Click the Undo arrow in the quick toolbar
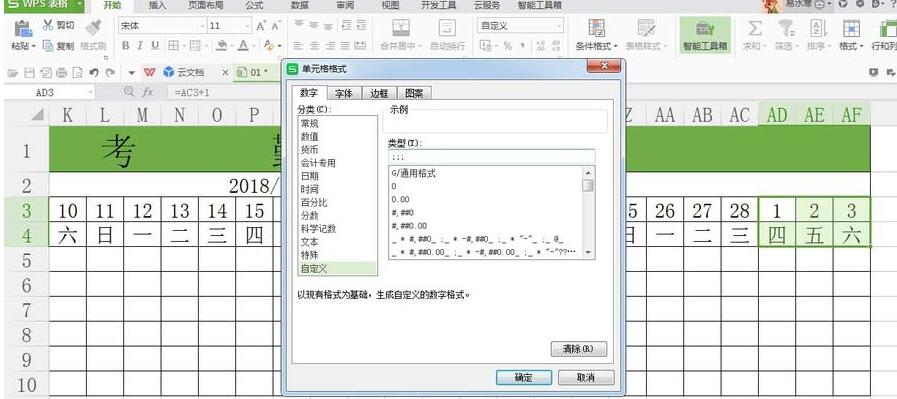The image size is (897, 399). (94, 72)
